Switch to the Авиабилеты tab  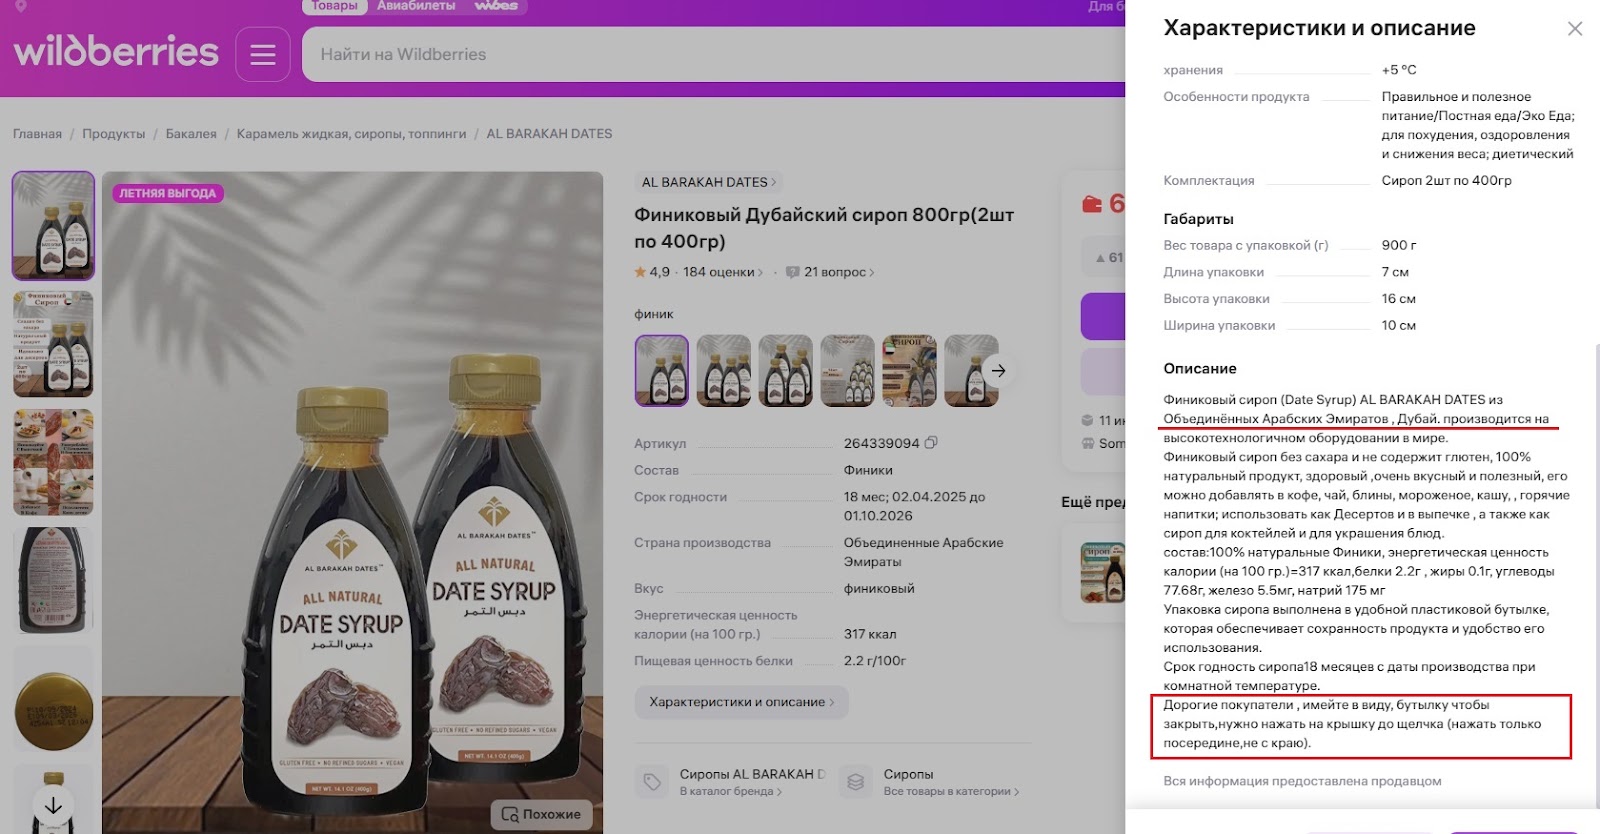click(x=416, y=6)
